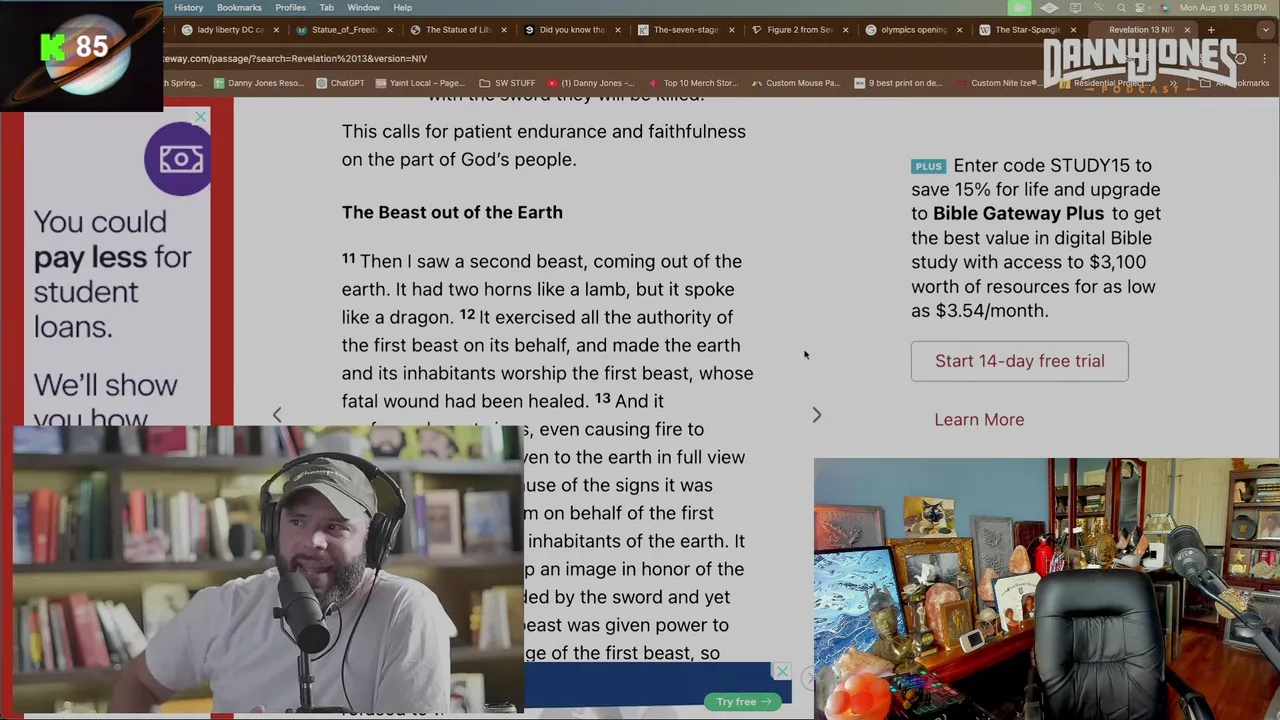Close the Figure 2 from Sev tab
This screenshot has height=720, width=1280.
pos(845,30)
